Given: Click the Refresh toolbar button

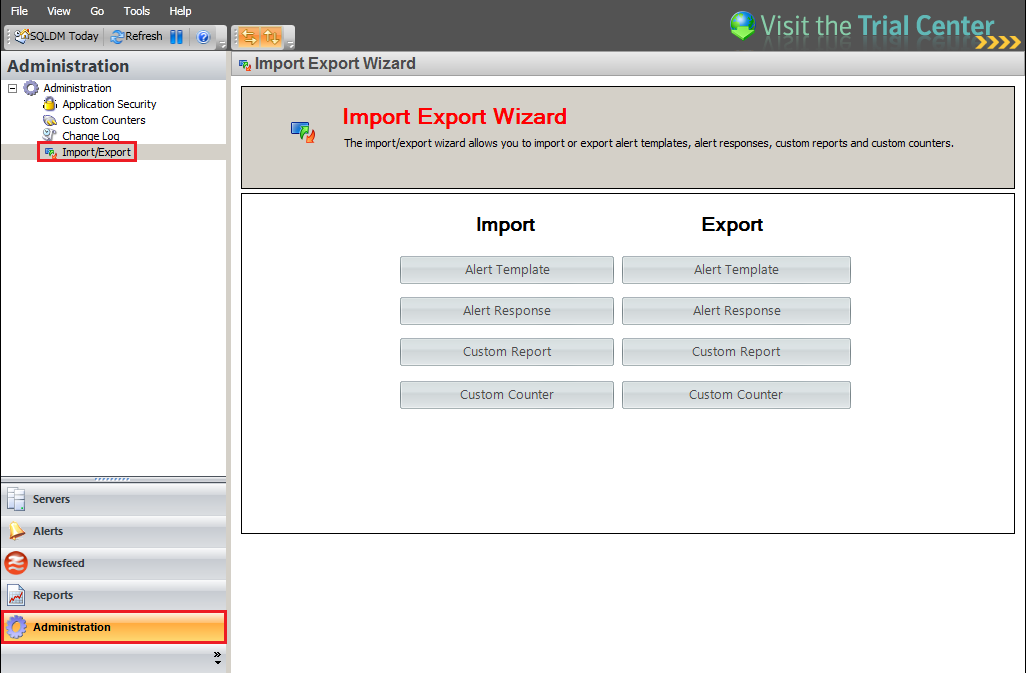Looking at the screenshot, I should pyautogui.click(x=136, y=37).
